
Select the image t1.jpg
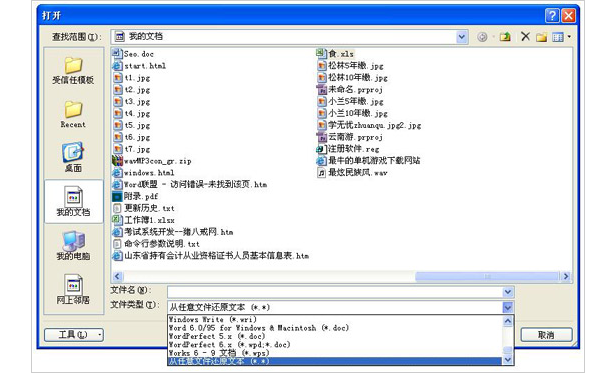pyautogui.click(x=132, y=78)
